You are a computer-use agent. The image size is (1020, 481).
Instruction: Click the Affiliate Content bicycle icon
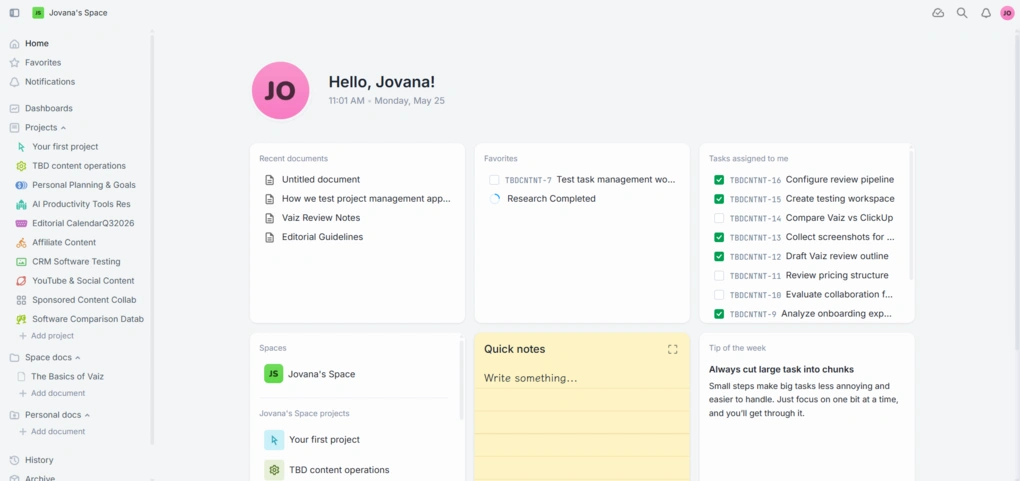point(21,243)
